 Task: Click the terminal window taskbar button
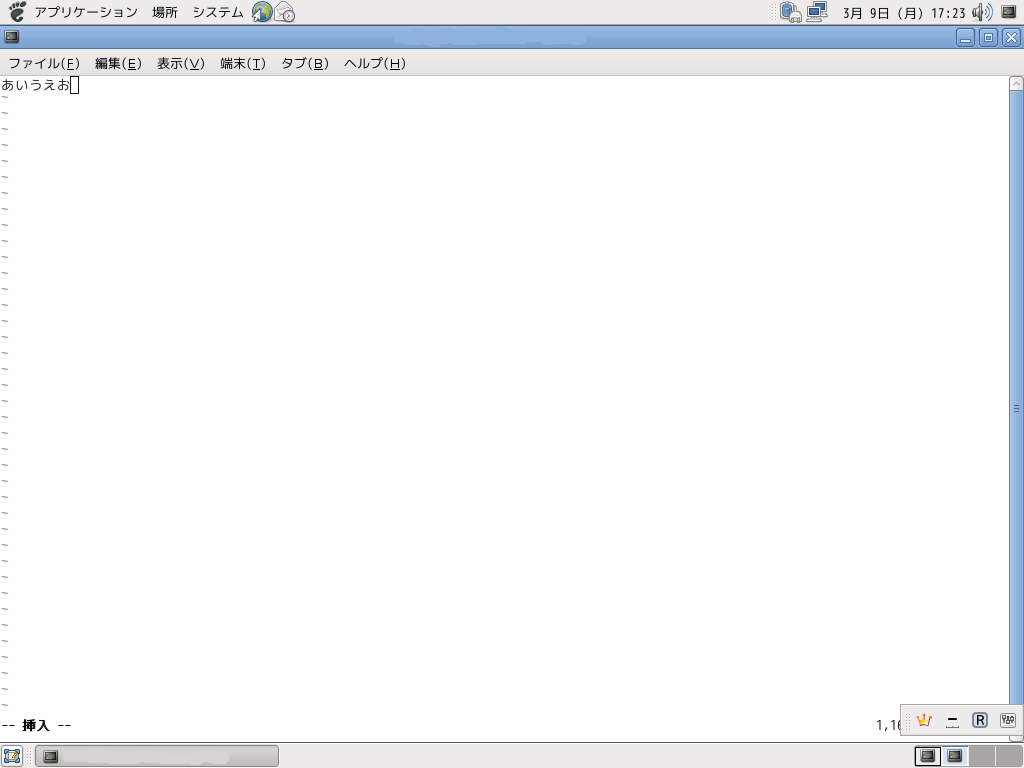click(x=157, y=756)
